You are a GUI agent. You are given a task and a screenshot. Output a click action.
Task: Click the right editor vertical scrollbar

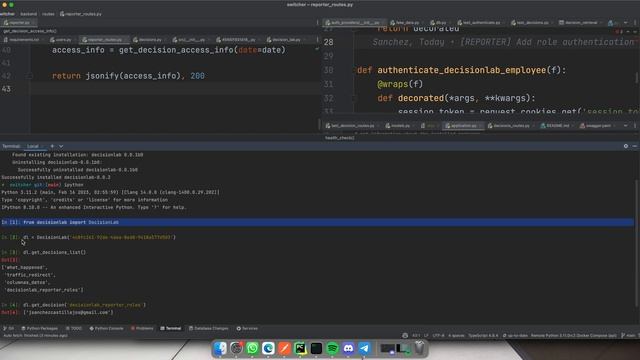tap(636, 78)
